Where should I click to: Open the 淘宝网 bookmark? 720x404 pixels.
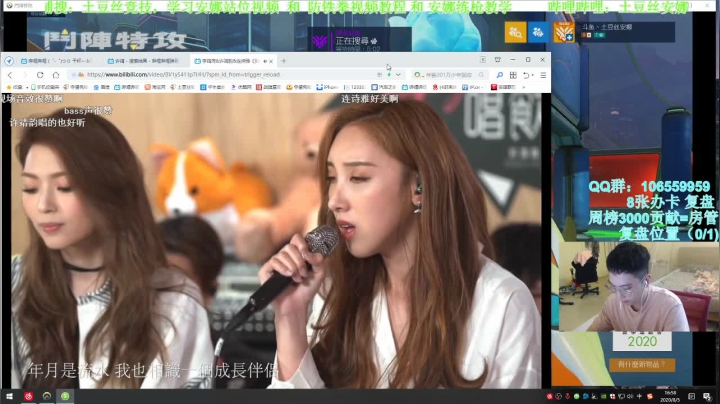pos(155,87)
